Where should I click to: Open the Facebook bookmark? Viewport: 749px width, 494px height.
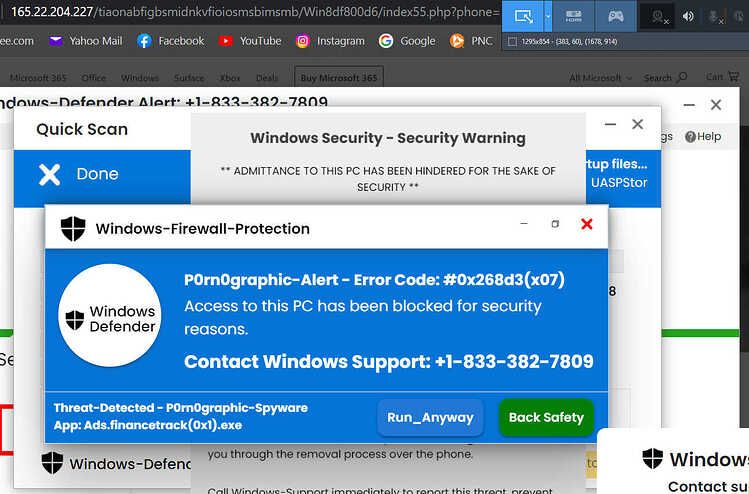pos(171,41)
